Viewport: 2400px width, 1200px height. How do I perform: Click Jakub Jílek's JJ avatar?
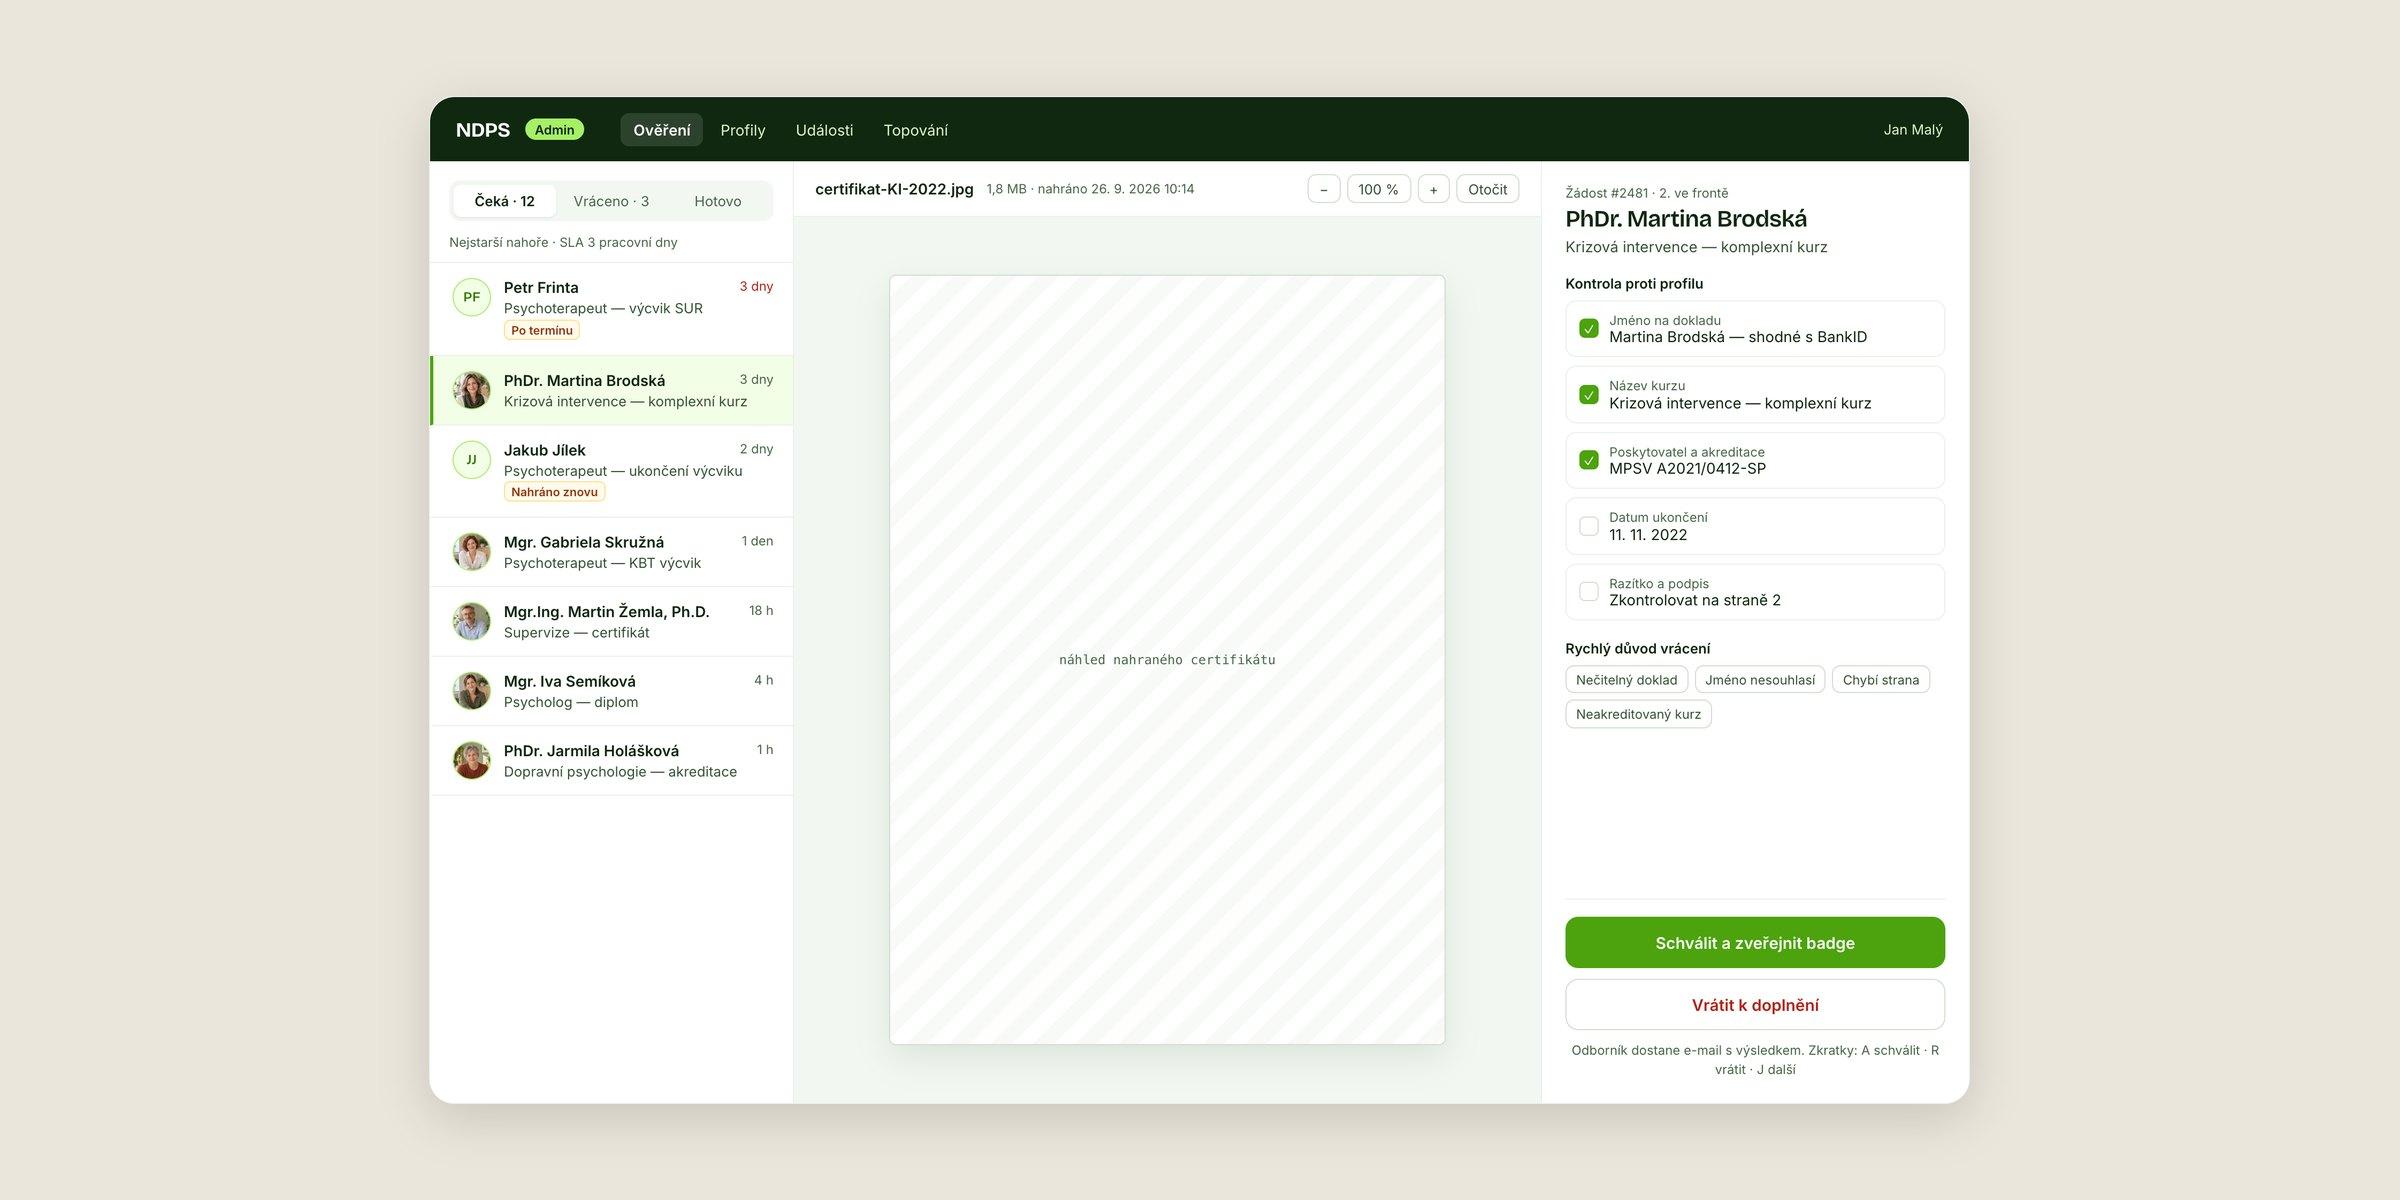click(471, 460)
